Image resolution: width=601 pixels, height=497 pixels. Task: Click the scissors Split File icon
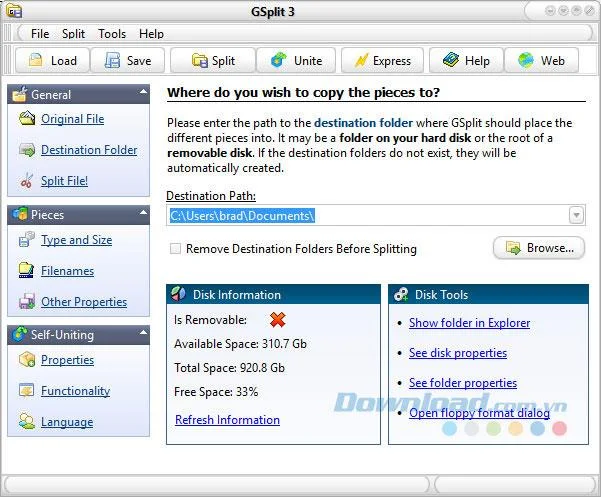27,180
